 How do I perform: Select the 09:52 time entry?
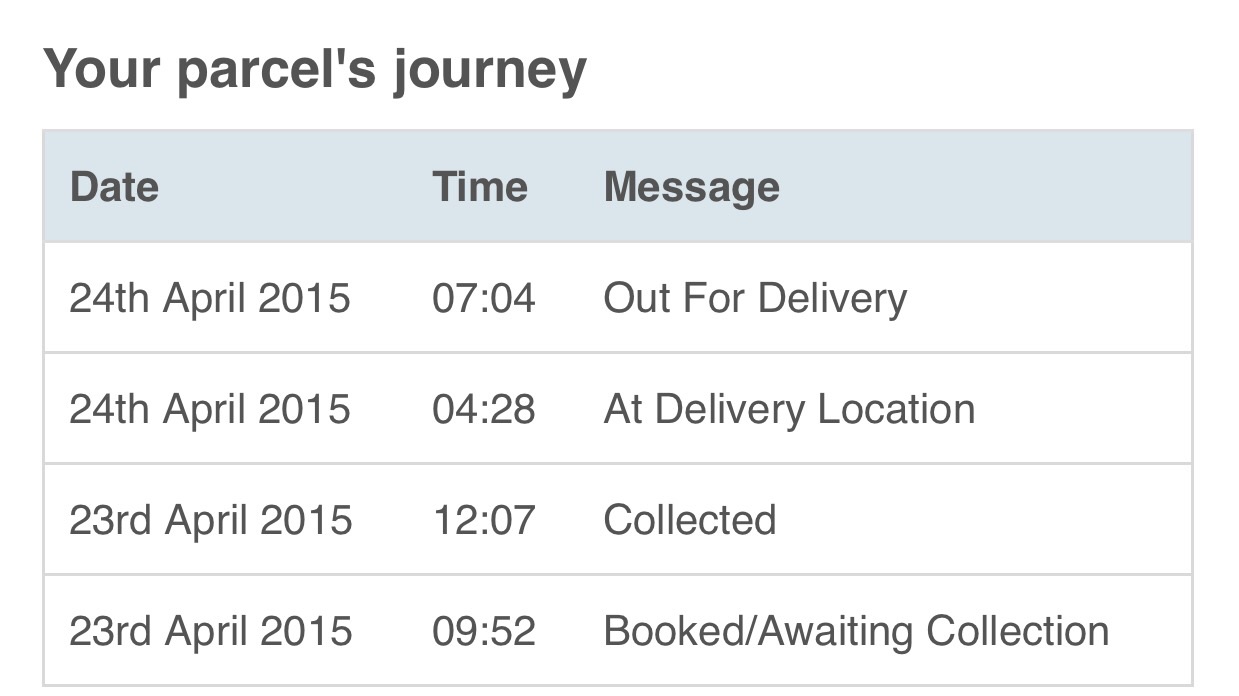pos(484,631)
